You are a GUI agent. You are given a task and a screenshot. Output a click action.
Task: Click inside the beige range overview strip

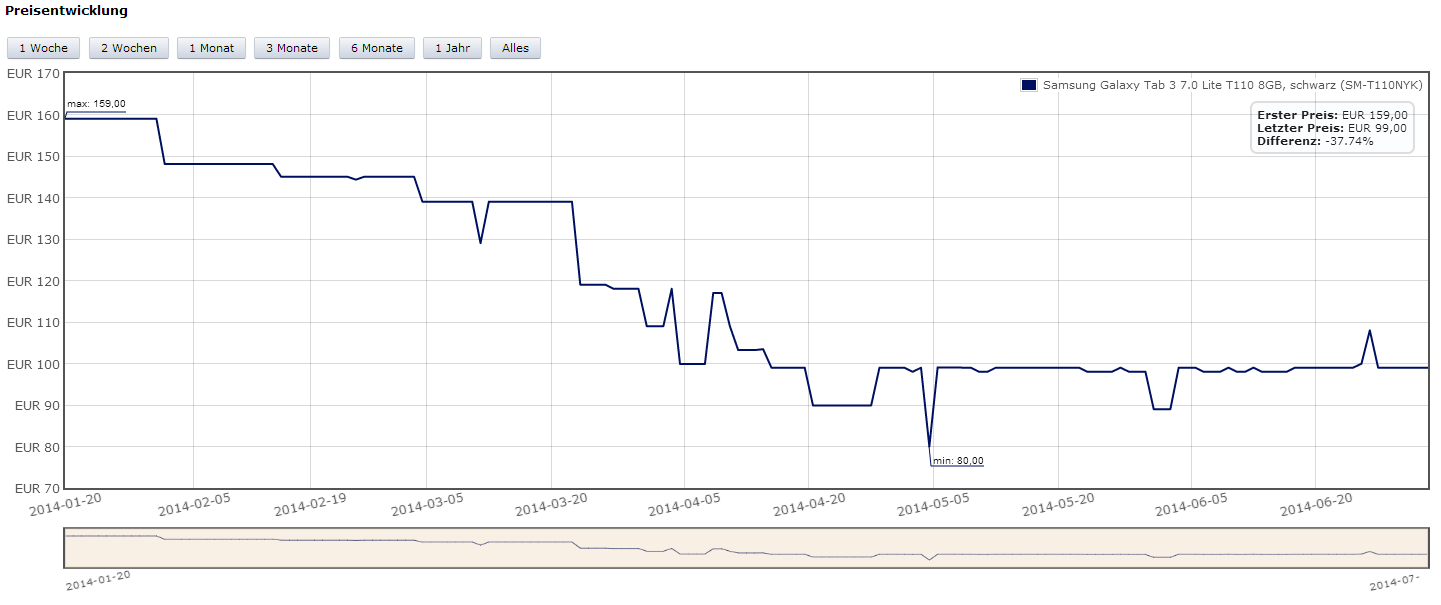(745, 547)
